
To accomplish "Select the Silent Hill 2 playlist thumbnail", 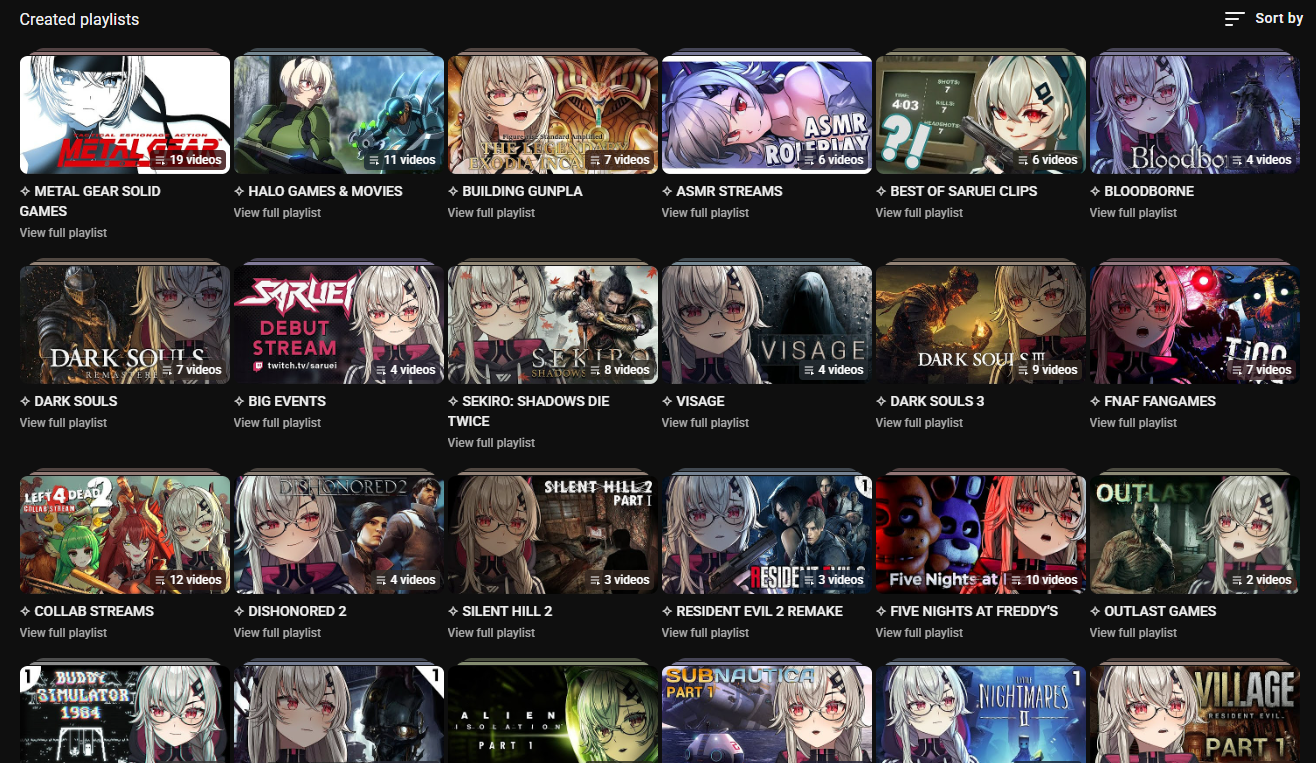I will (553, 535).
